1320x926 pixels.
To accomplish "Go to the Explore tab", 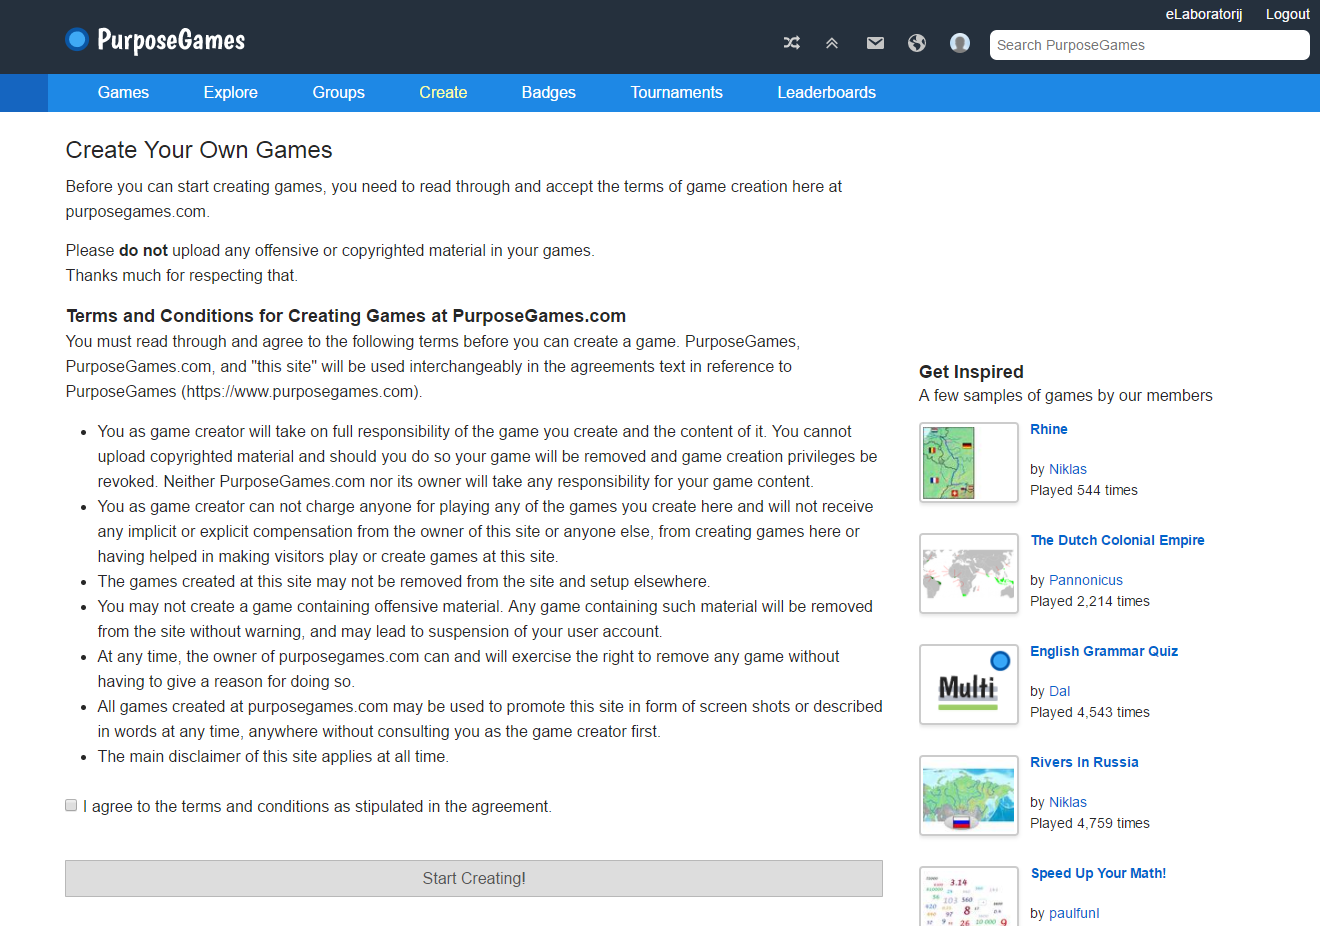I will point(230,92).
